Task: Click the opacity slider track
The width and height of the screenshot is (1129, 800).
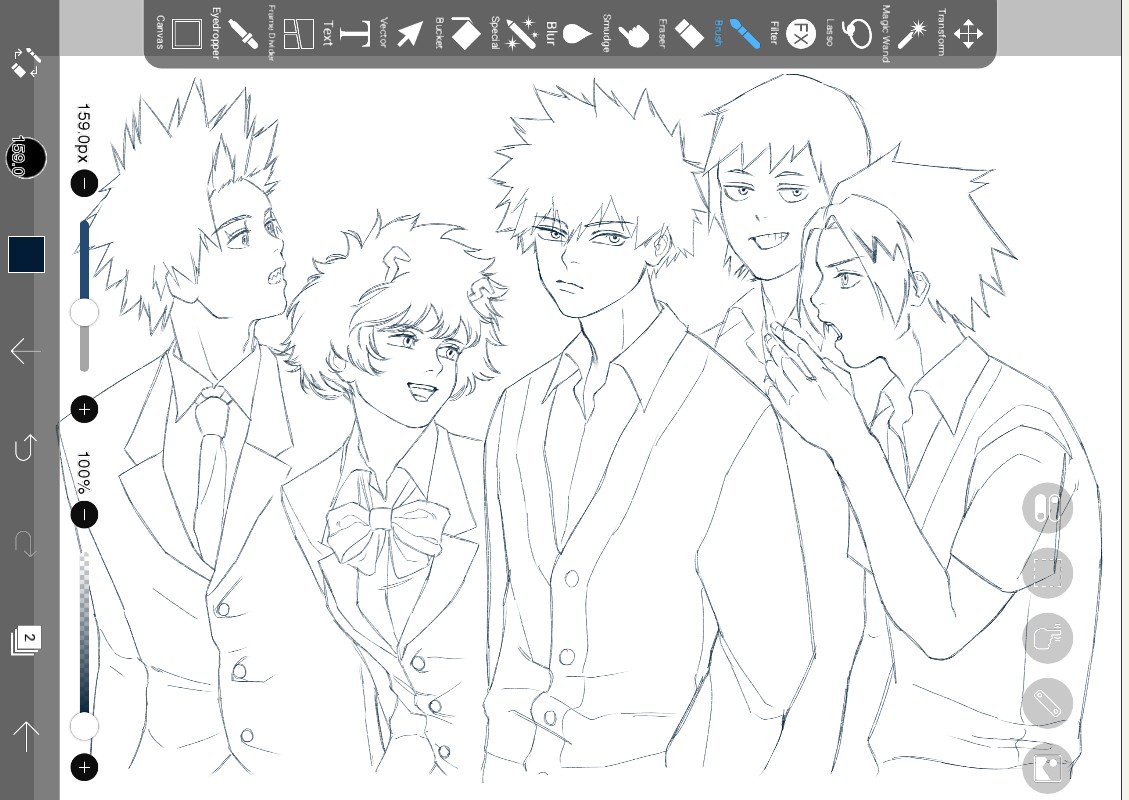Action: pyautogui.click(x=84, y=641)
